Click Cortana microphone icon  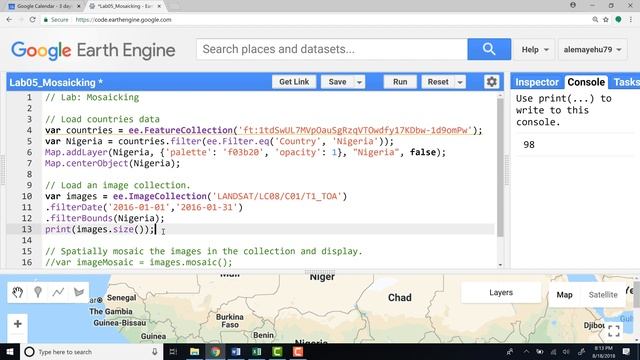click(155, 351)
